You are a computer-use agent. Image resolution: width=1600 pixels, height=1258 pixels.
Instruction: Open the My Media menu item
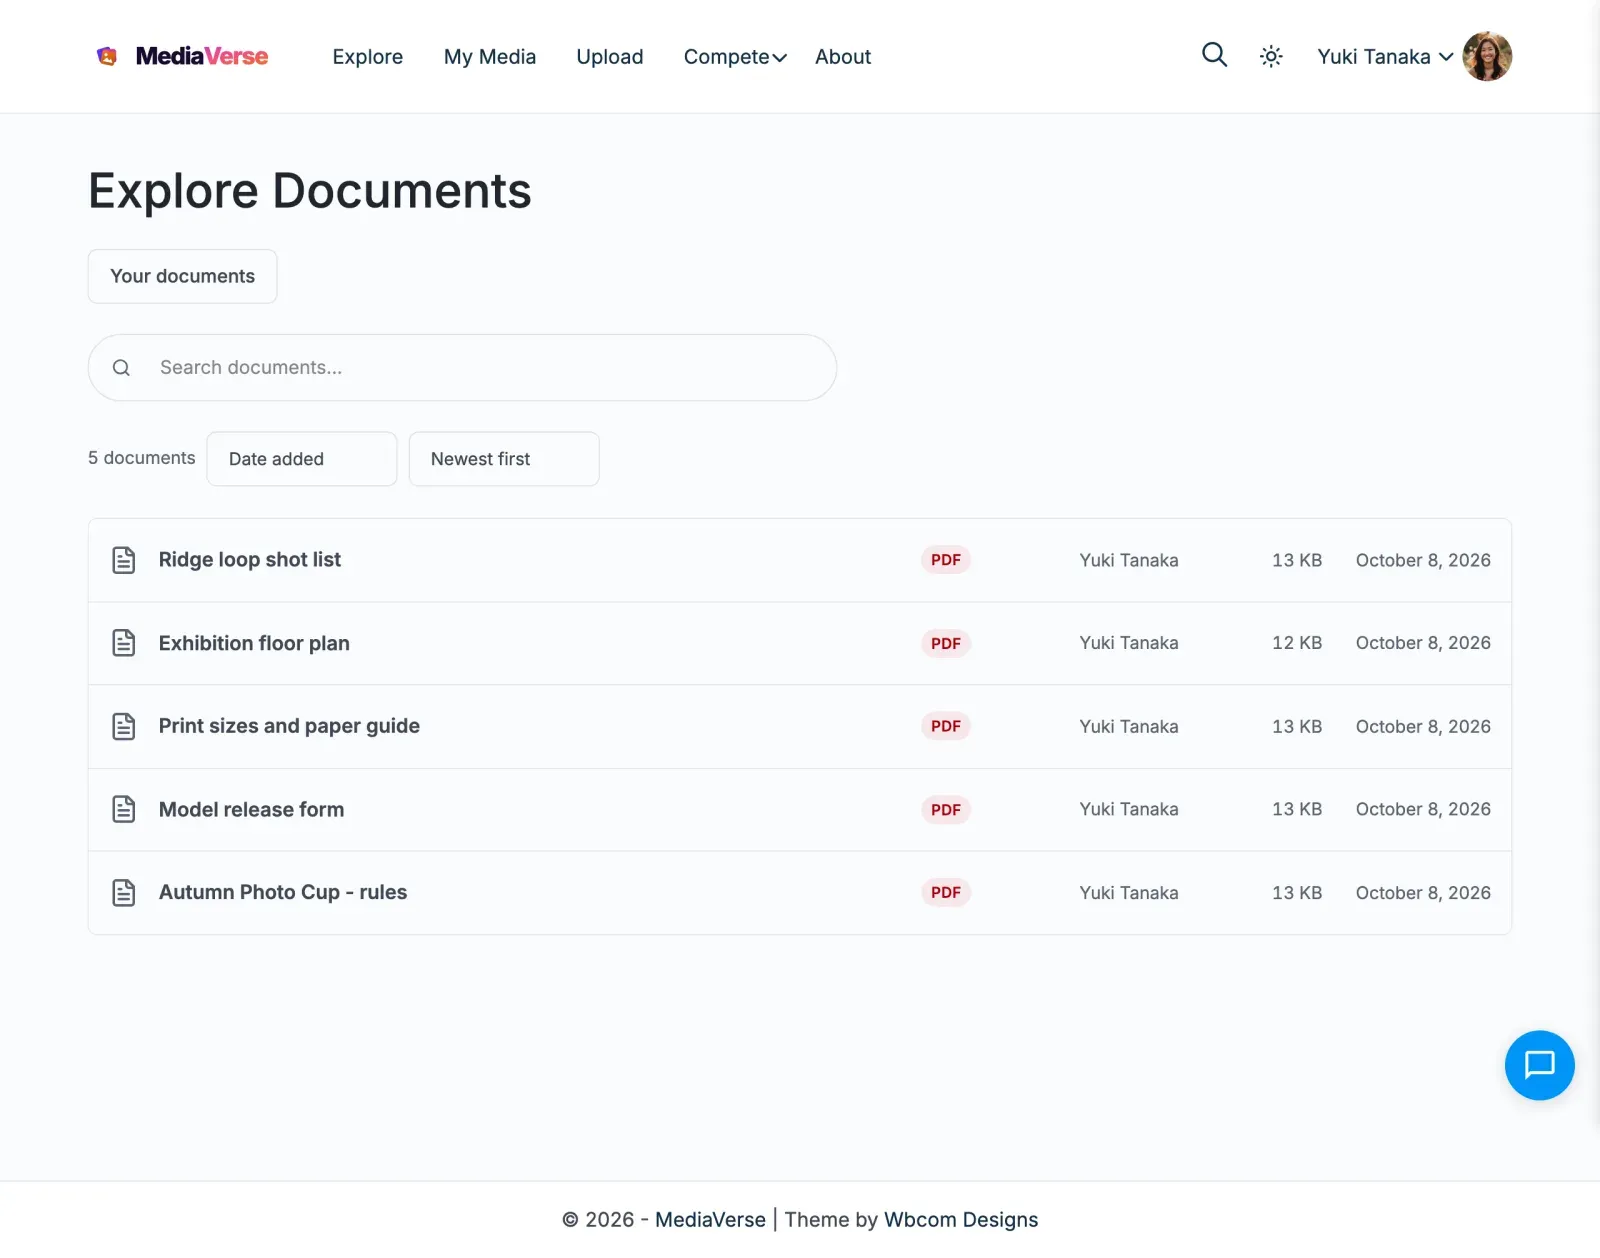490,57
